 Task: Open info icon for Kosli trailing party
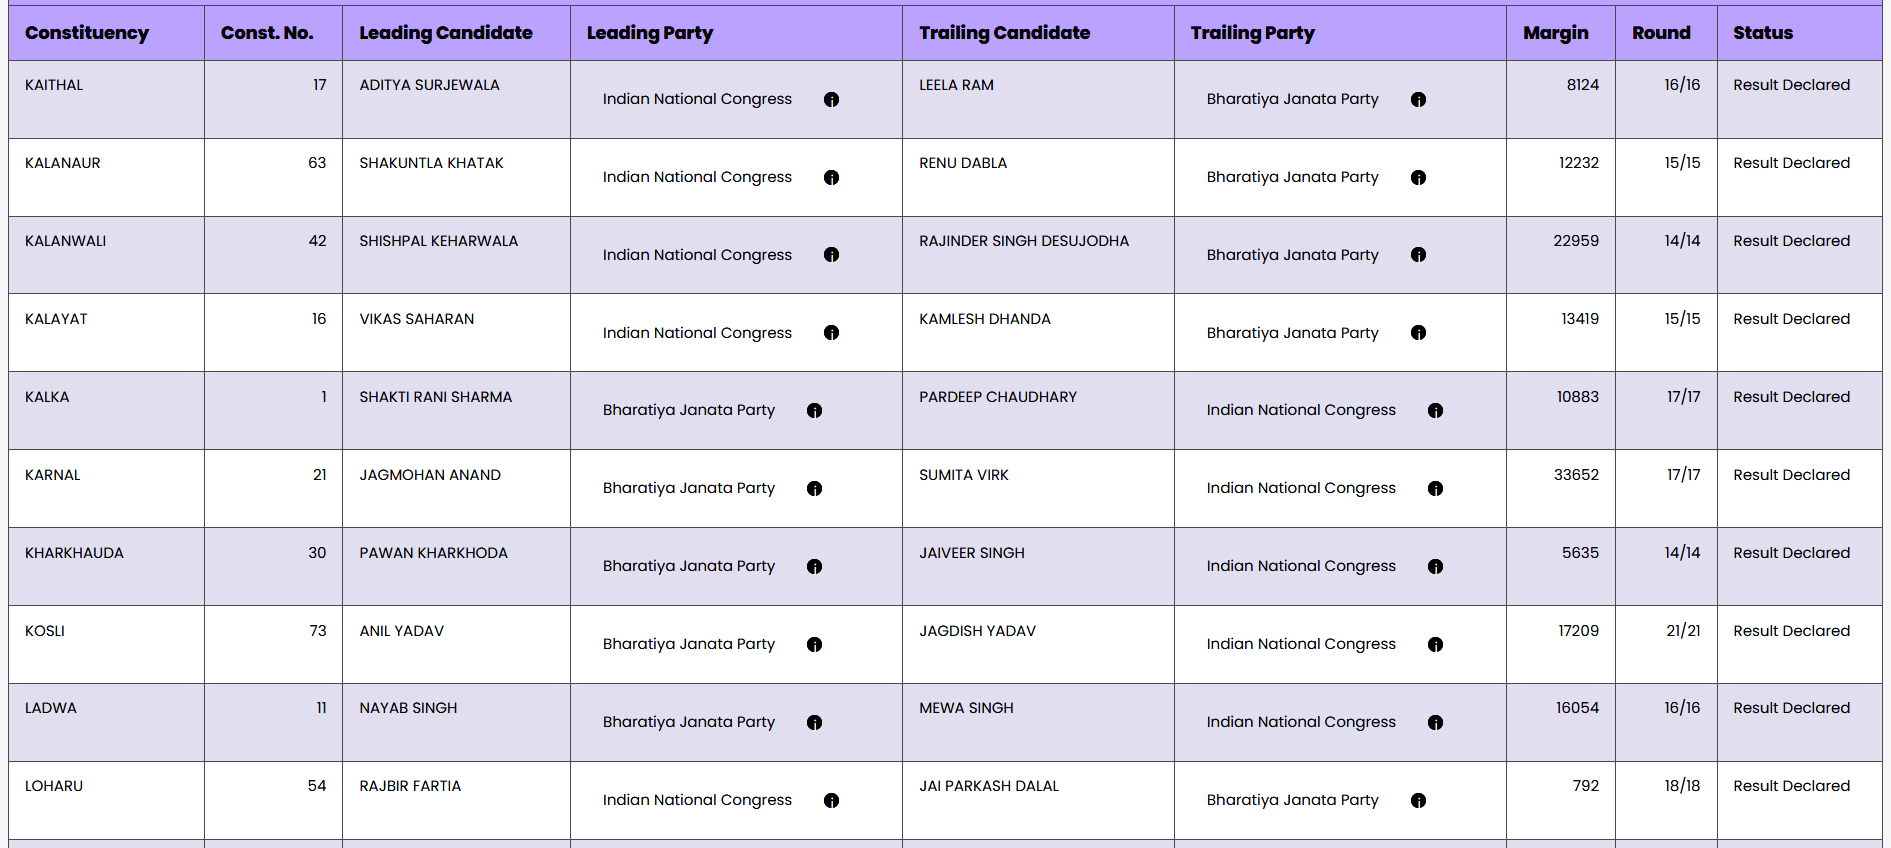(x=1435, y=644)
